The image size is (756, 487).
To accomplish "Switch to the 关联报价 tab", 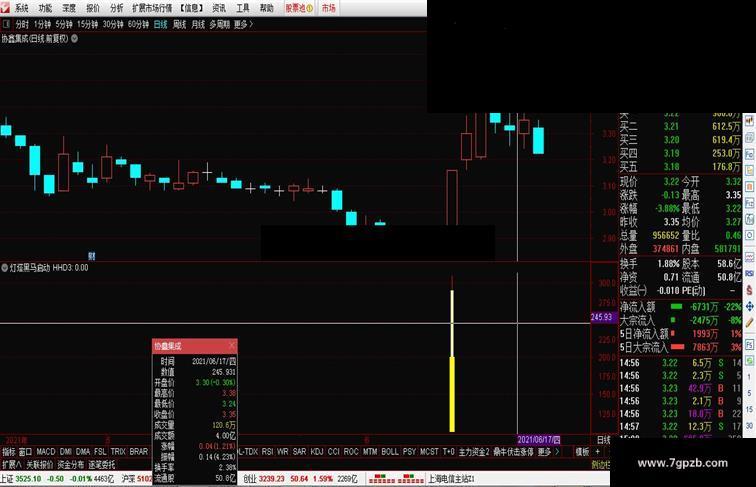I will [39, 465].
